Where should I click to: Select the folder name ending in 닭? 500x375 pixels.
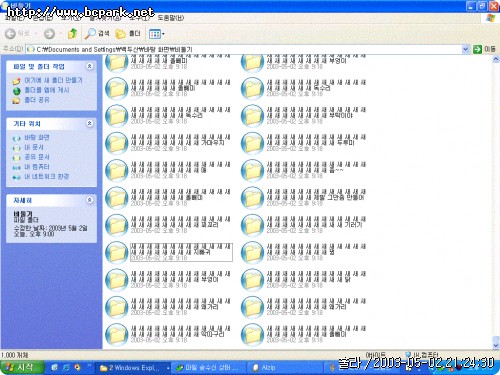pyautogui.click(x=316, y=277)
